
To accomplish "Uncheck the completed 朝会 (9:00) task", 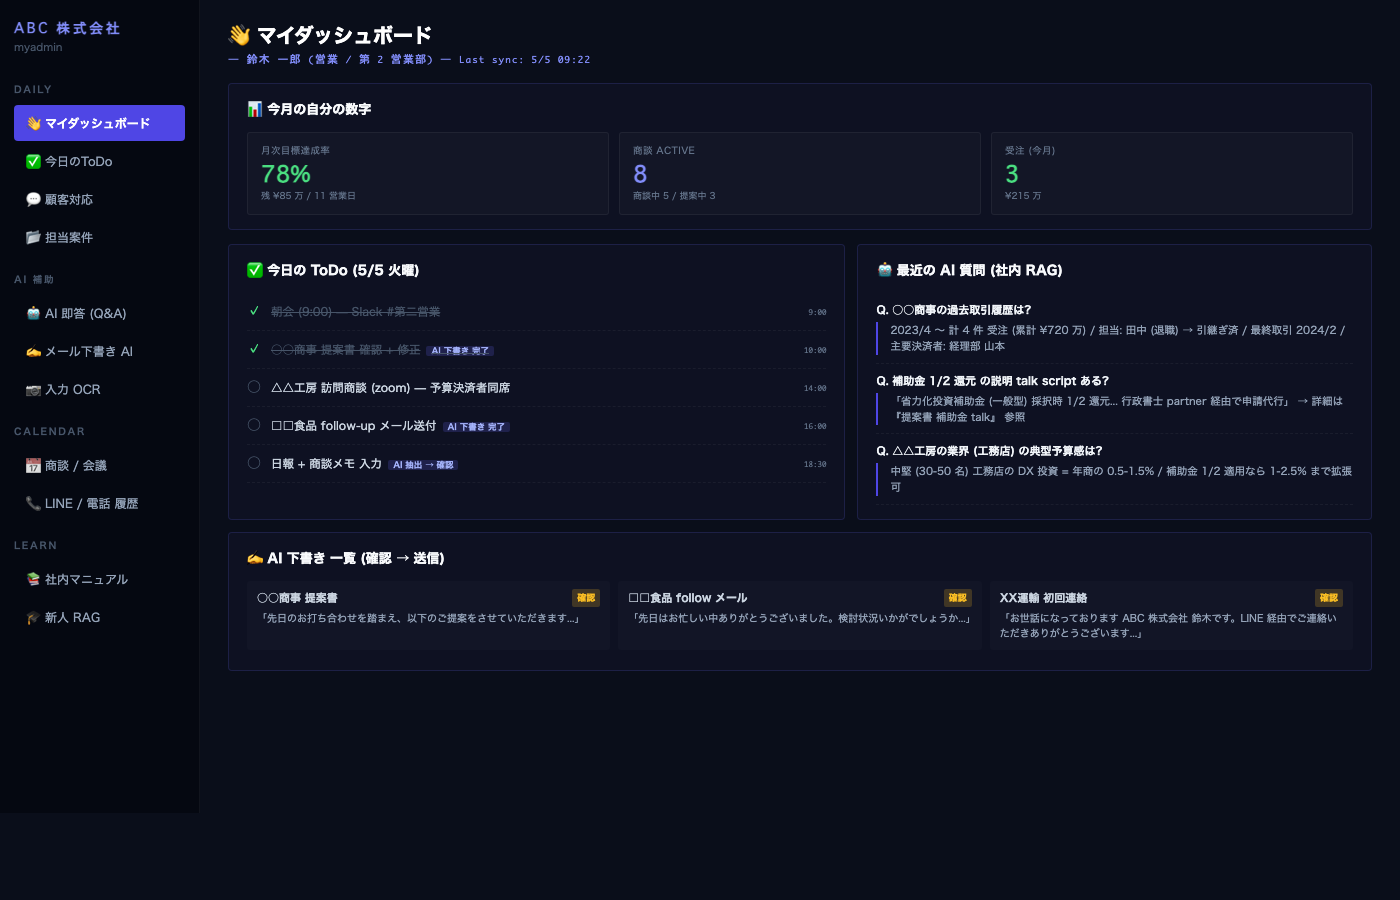I will (x=254, y=311).
